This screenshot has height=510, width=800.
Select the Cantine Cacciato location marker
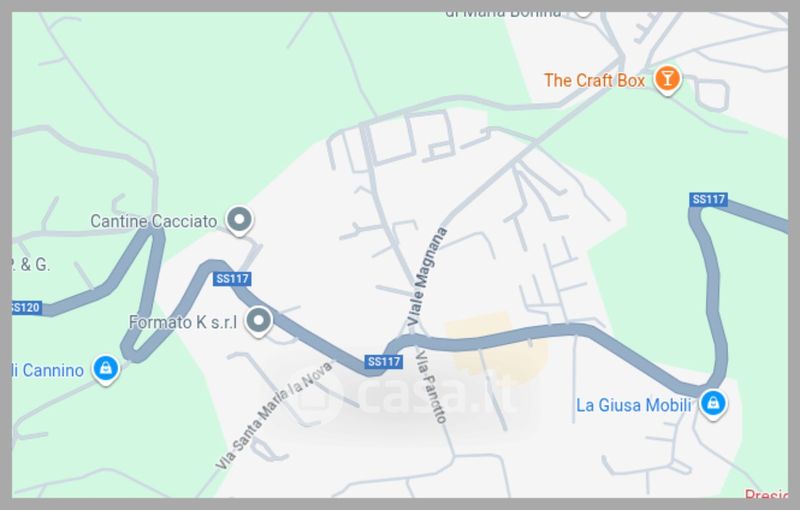[239, 220]
